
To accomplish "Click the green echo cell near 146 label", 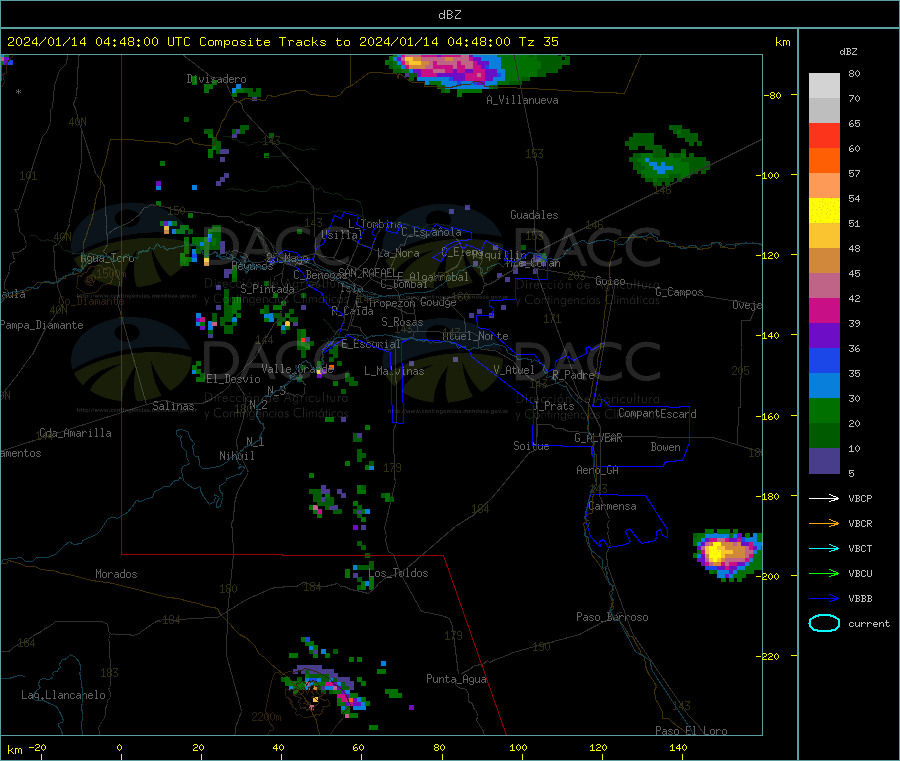I will (x=667, y=157).
